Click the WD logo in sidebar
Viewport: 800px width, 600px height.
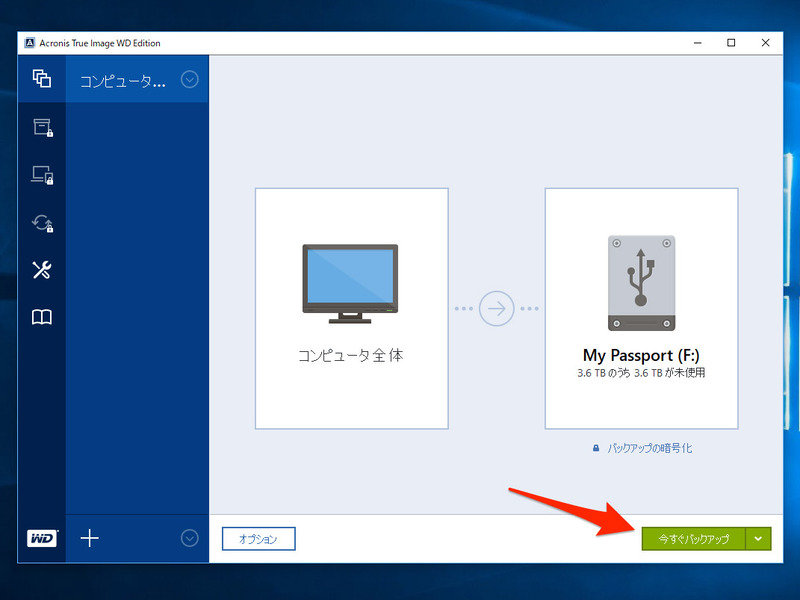[x=42, y=538]
